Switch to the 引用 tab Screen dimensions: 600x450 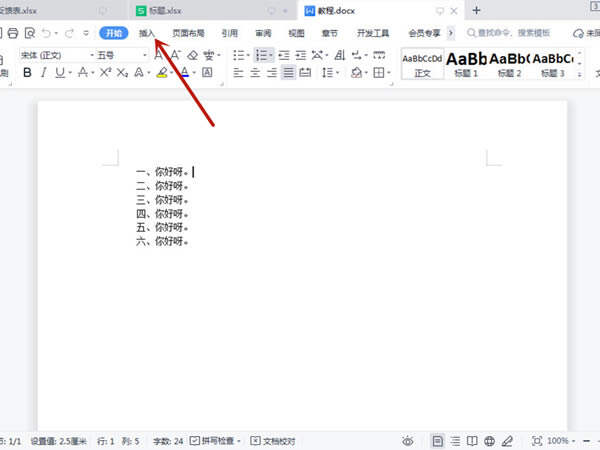click(230, 33)
